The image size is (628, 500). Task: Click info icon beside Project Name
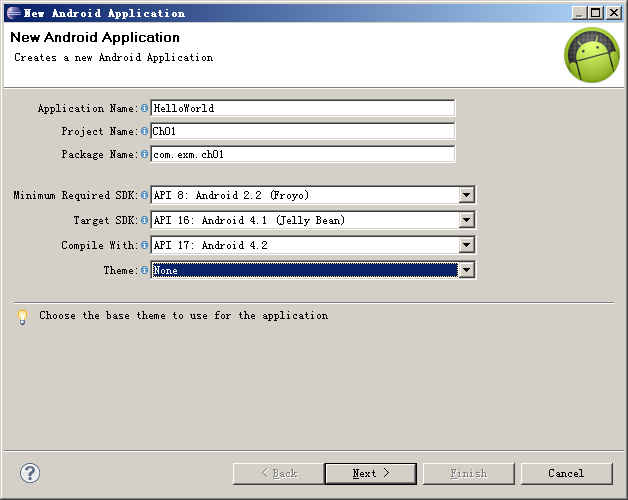(144, 131)
